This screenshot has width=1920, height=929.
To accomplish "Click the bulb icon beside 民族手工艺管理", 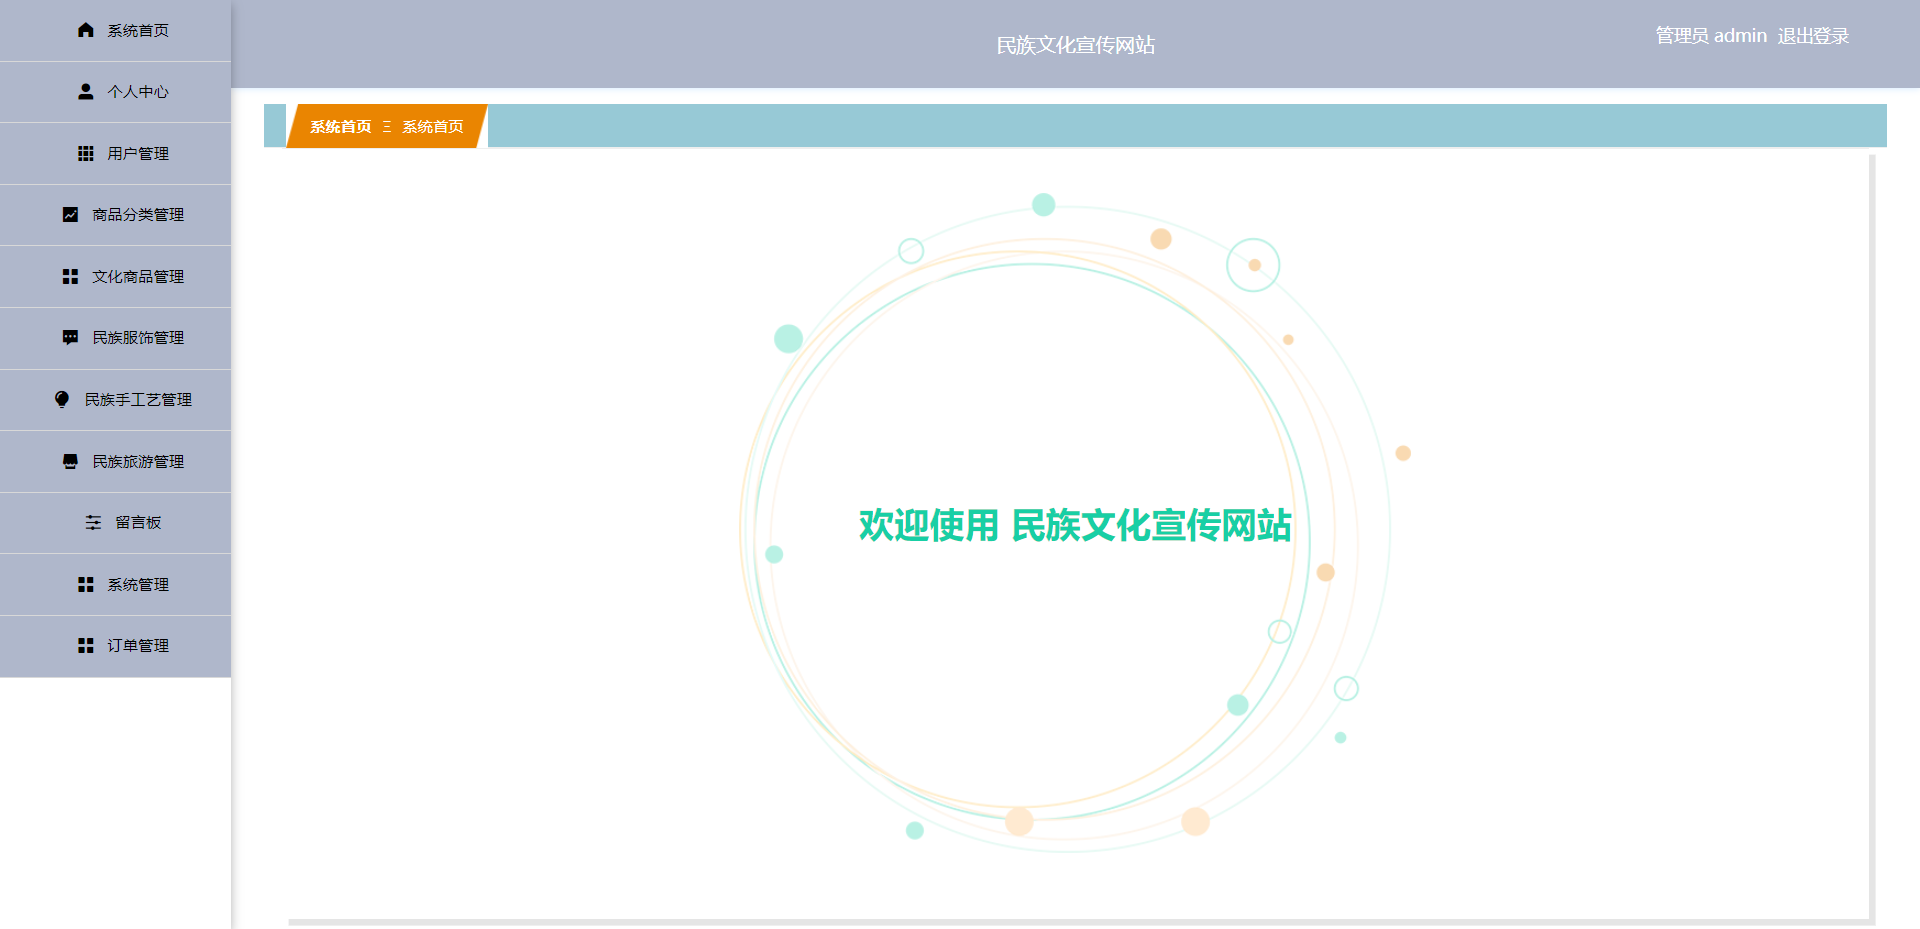I will 62,400.
